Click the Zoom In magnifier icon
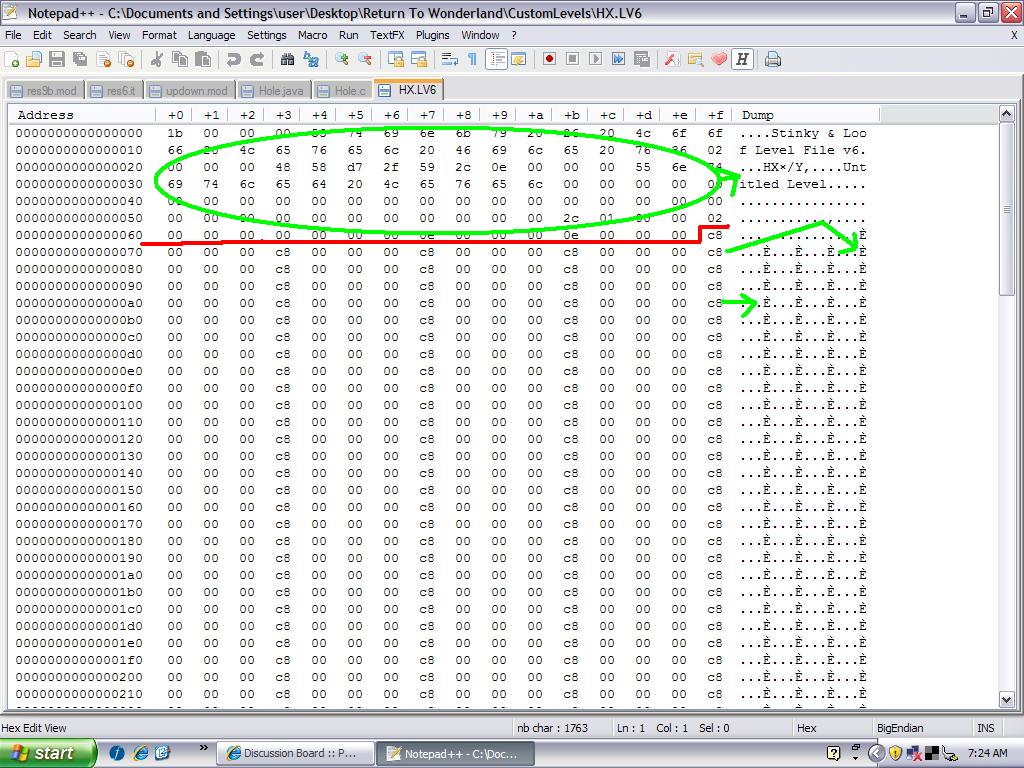The image size is (1024, 768). tap(341, 59)
